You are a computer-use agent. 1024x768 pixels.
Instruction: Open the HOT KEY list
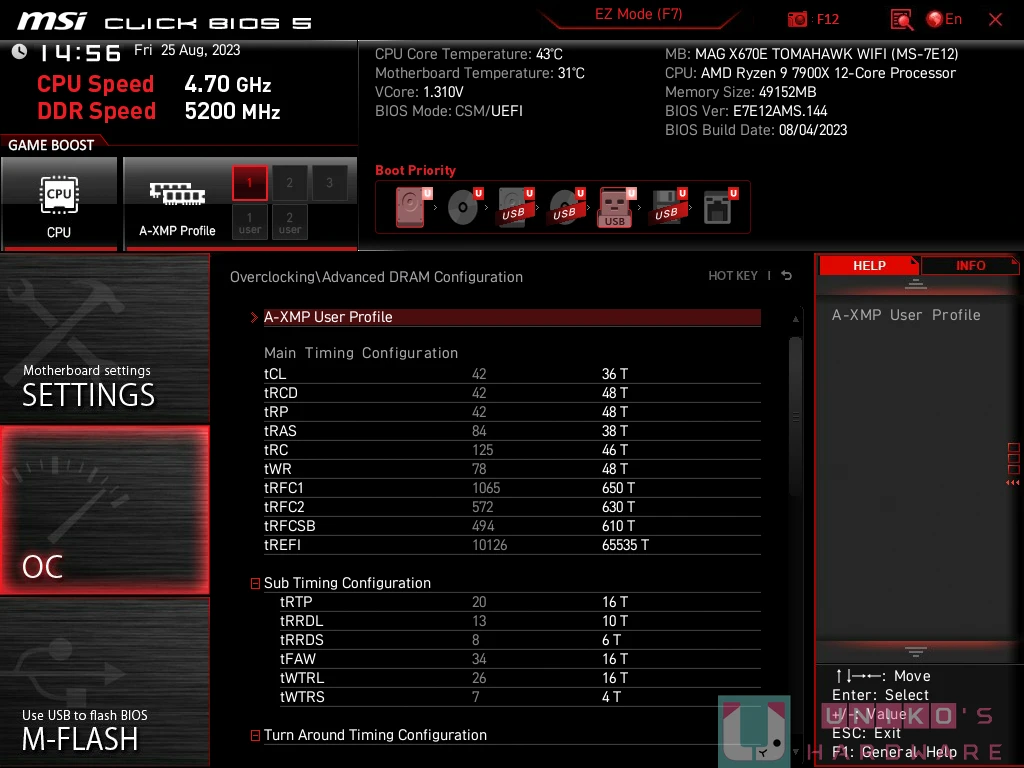(x=733, y=276)
